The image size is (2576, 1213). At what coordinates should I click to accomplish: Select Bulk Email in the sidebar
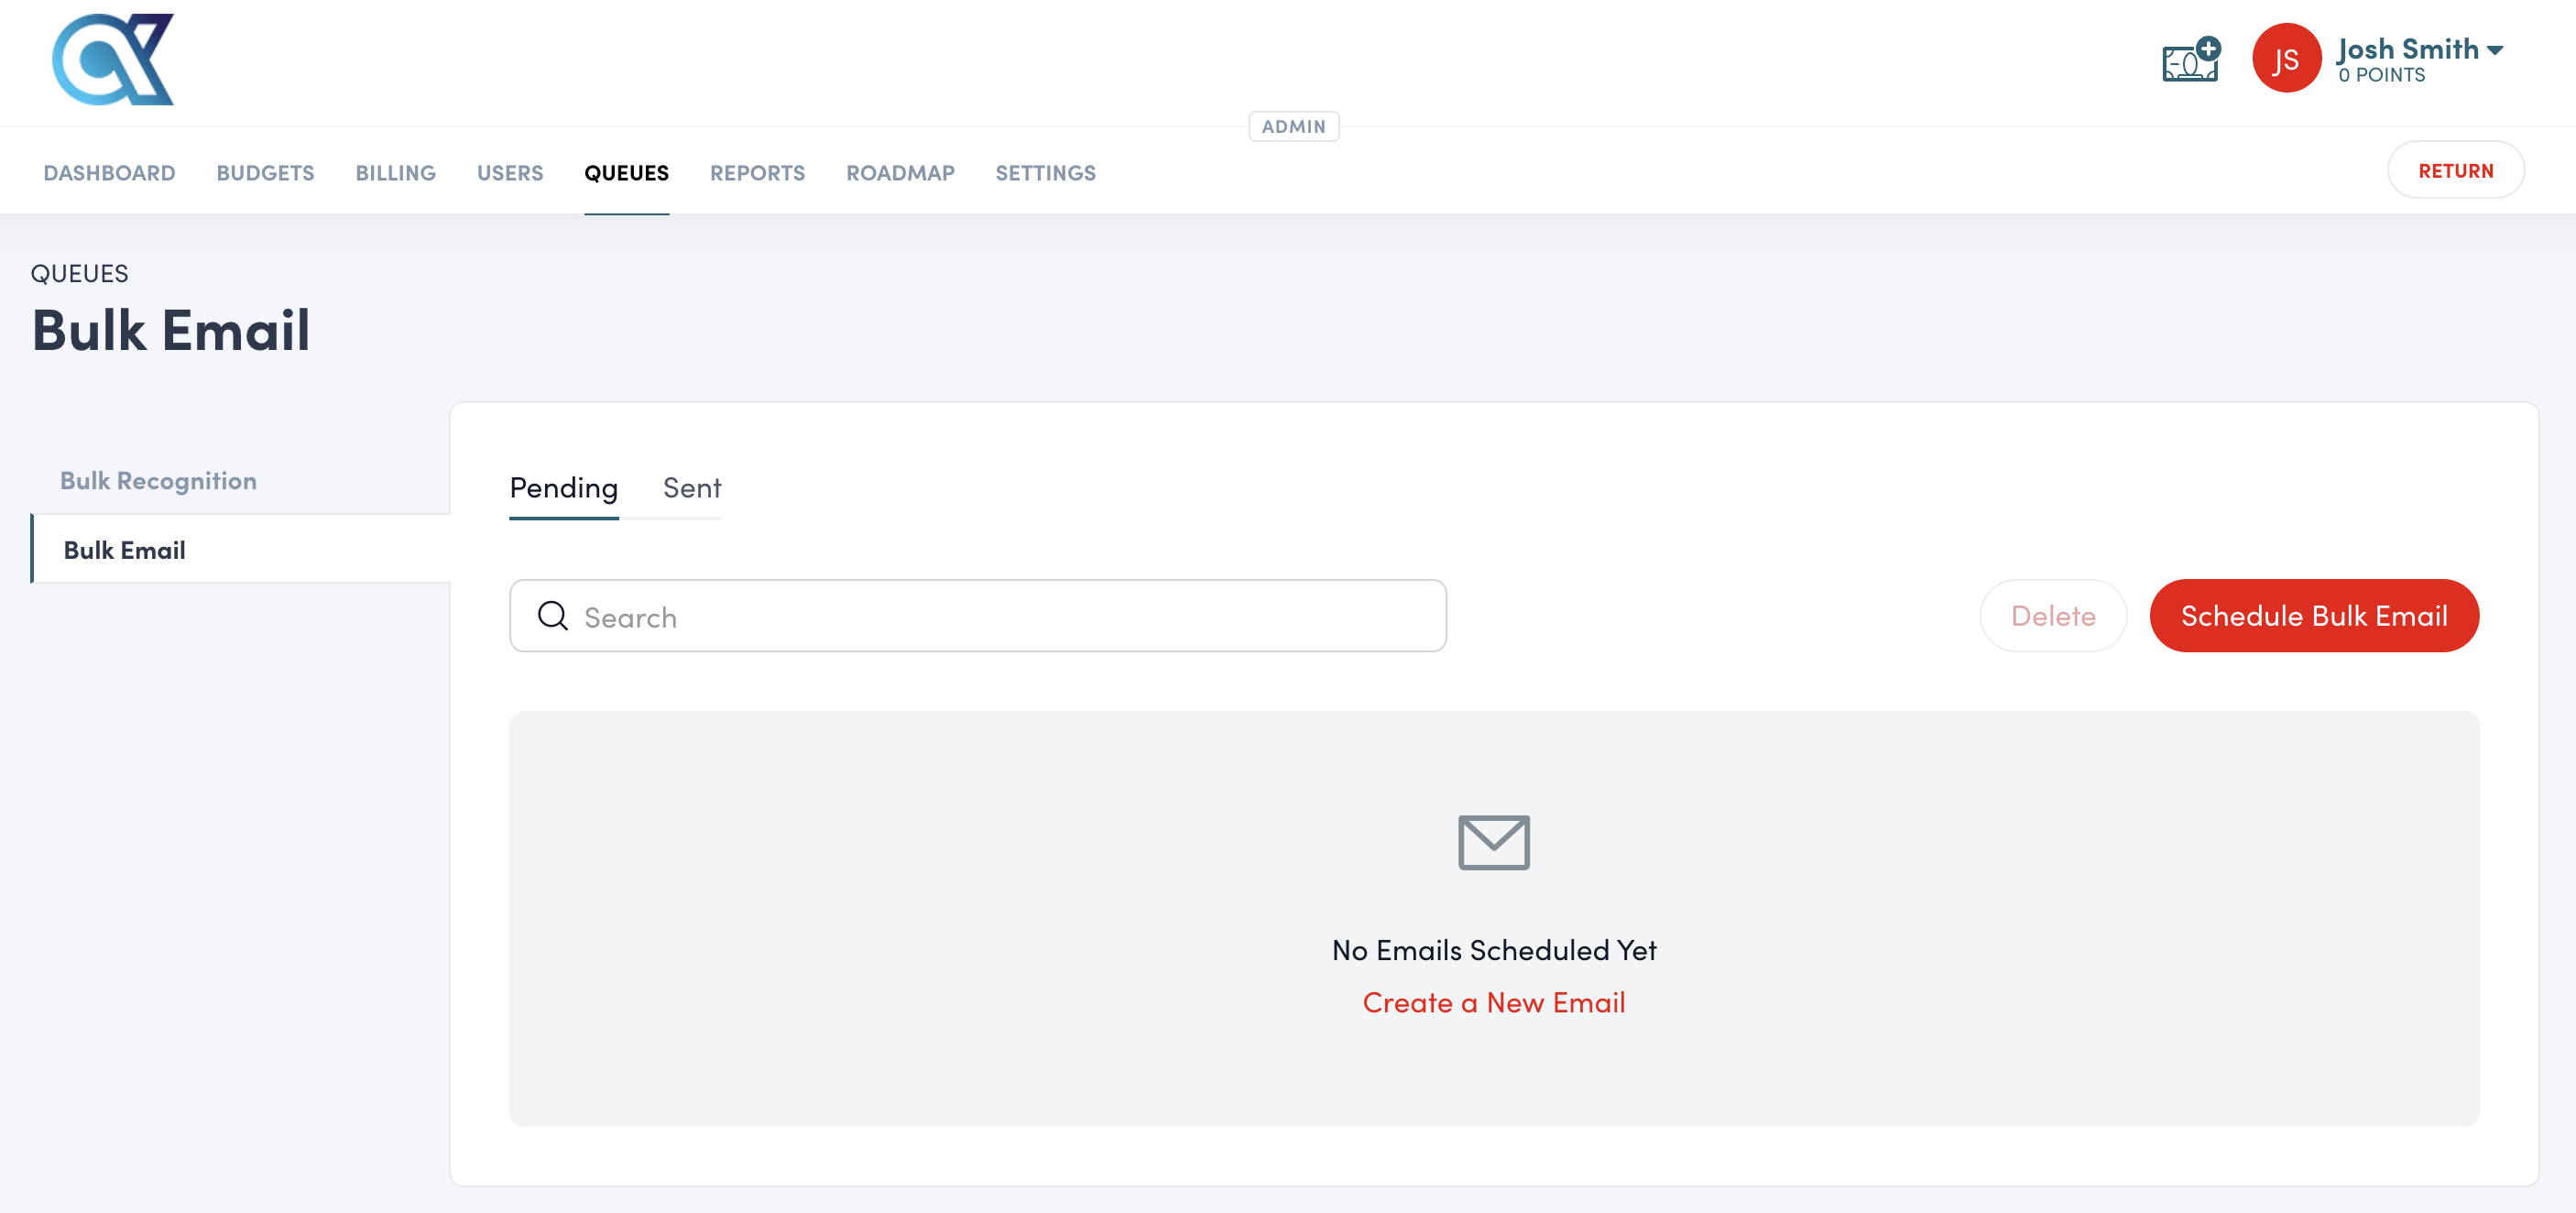[124, 549]
